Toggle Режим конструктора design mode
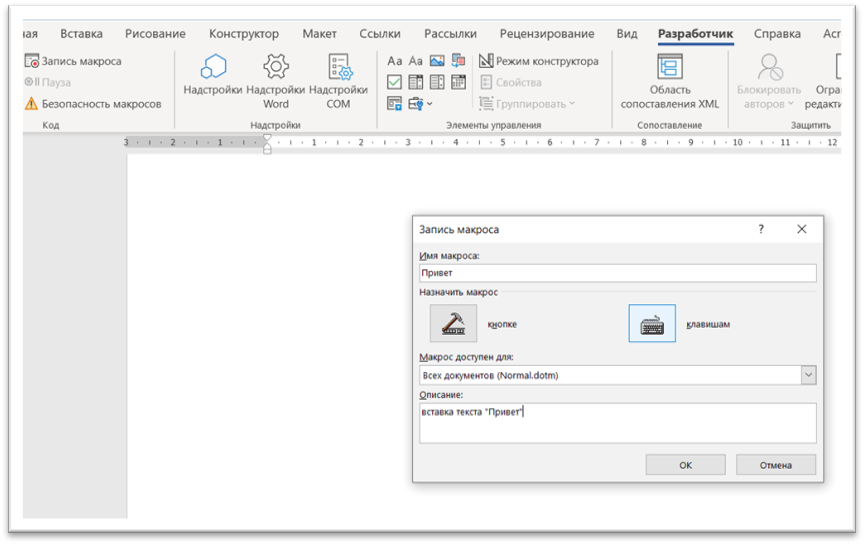Screen dimensions: 865x545 point(538,61)
